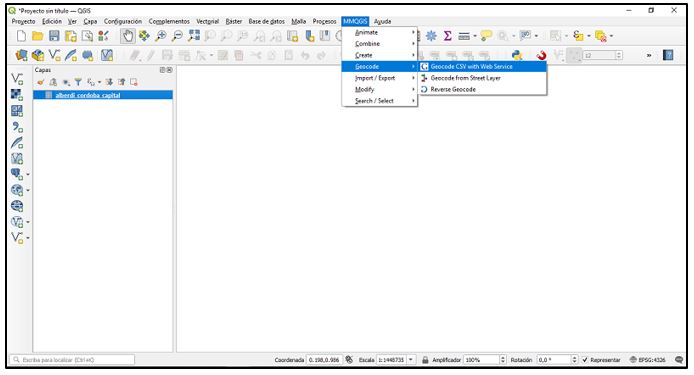Open the Vectorial menu
Viewport: 694px width, 375px height.
coord(208,21)
